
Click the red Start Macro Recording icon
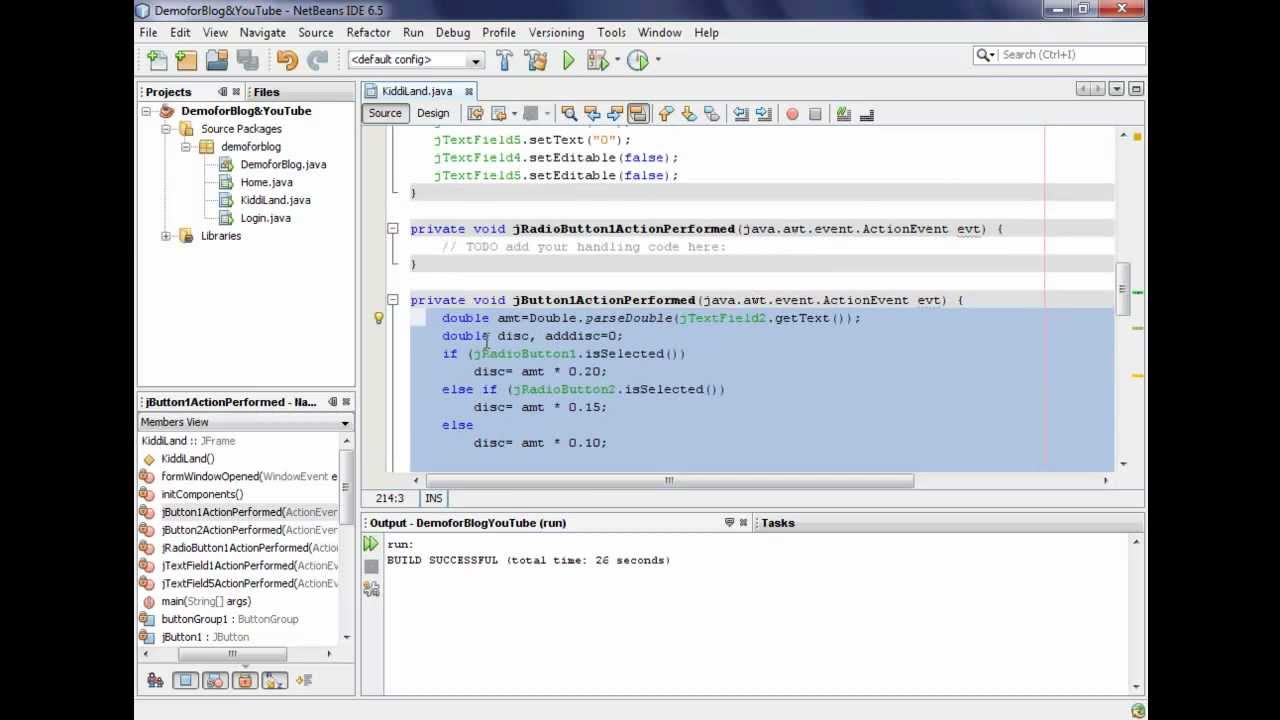tap(792, 114)
